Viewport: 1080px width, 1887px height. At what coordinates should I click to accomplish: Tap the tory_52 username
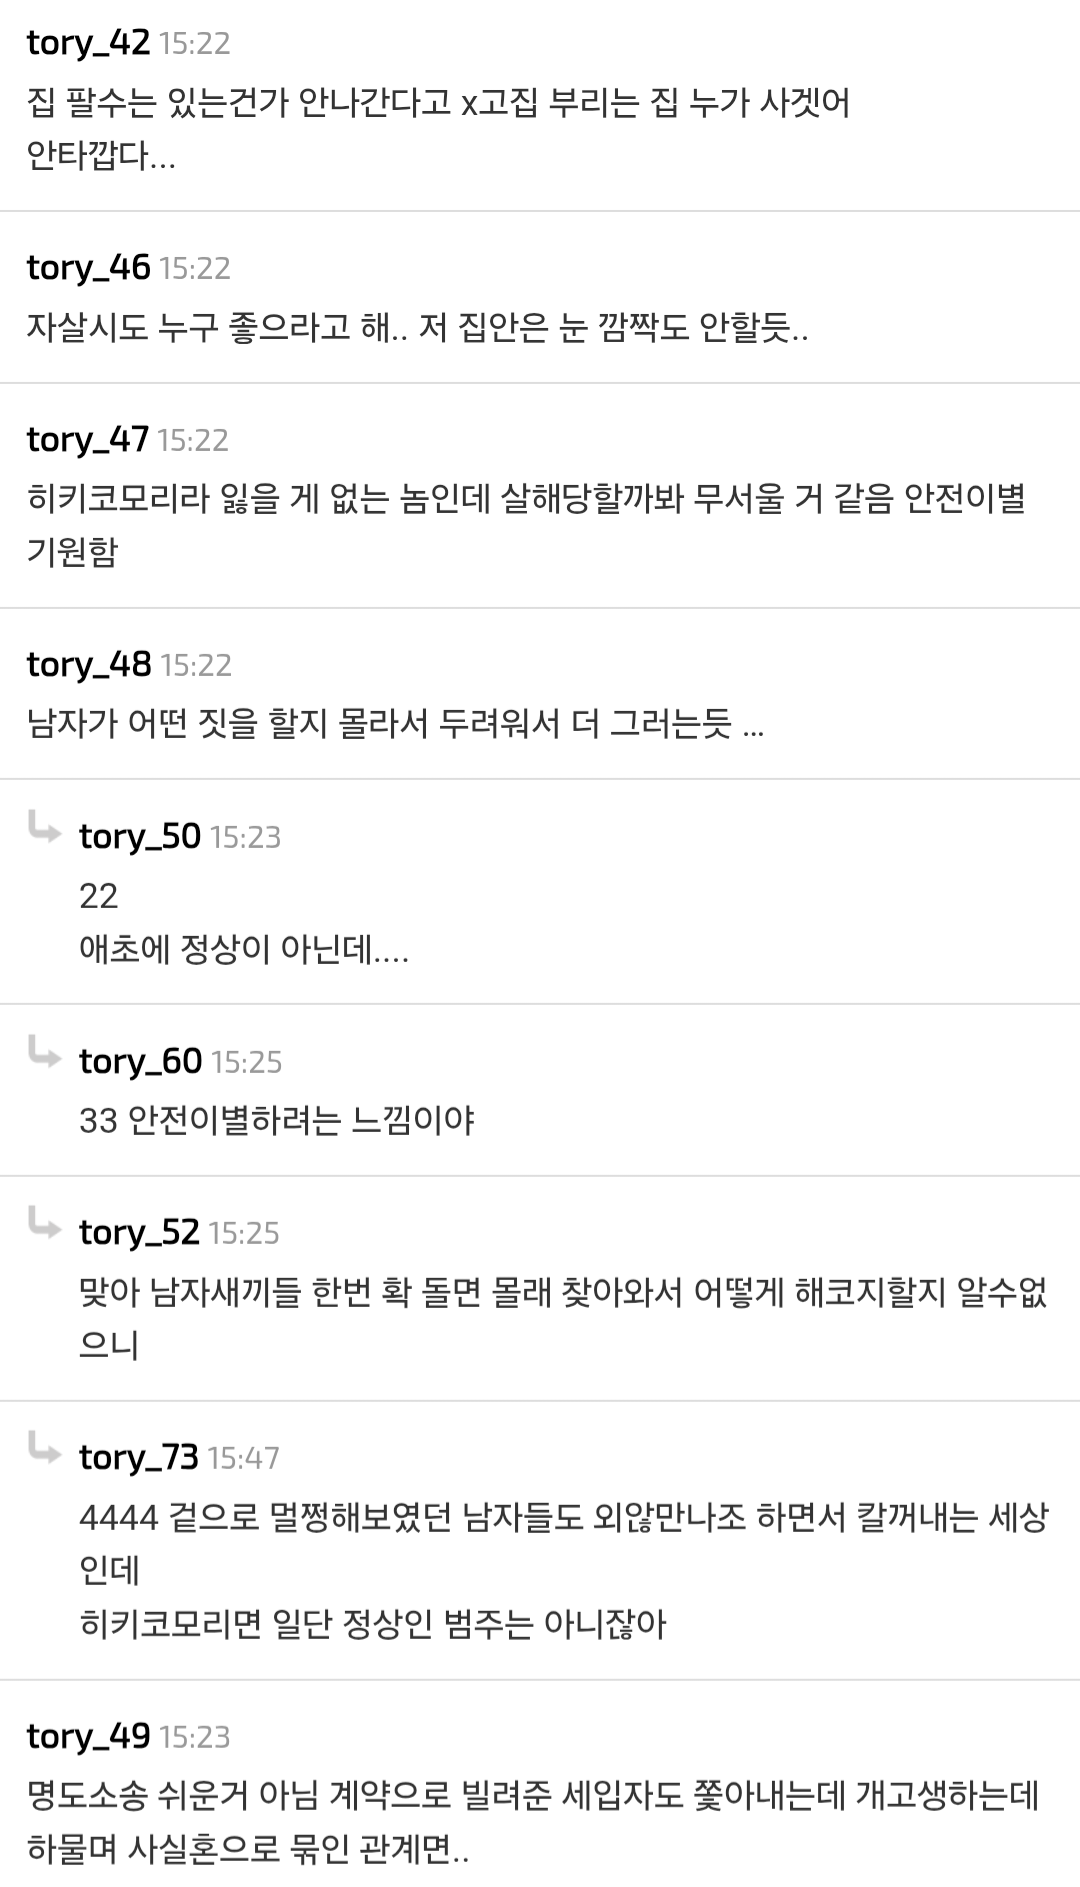(x=139, y=1233)
